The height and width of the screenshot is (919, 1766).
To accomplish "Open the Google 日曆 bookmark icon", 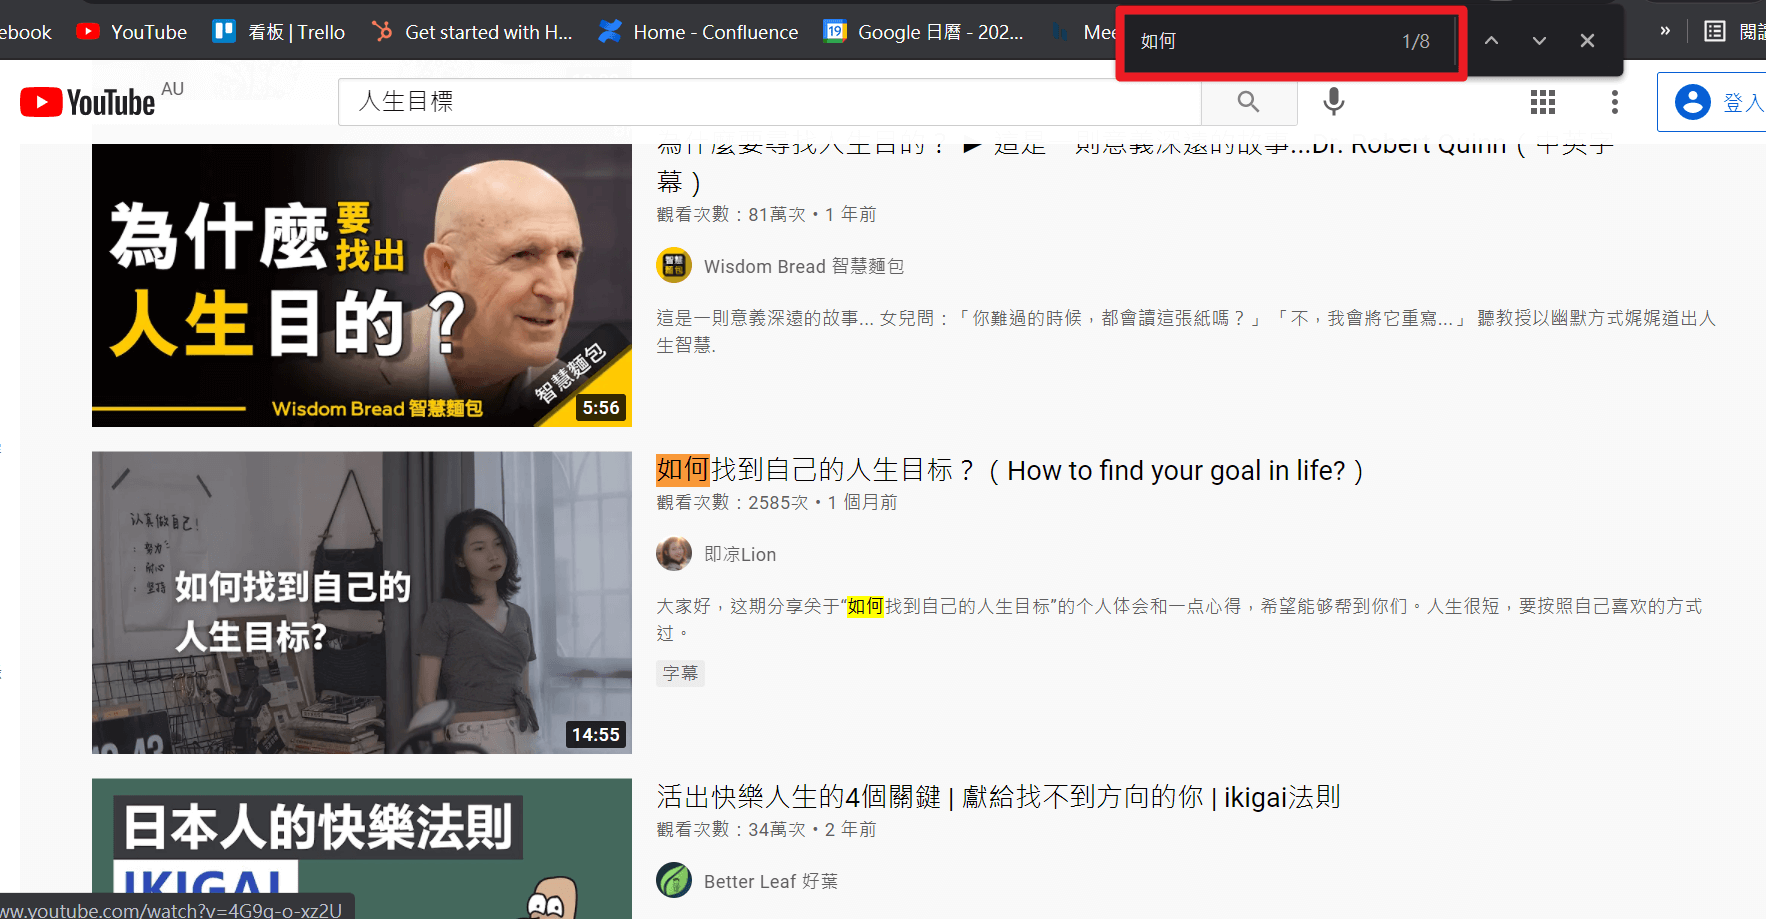I will [x=834, y=31].
